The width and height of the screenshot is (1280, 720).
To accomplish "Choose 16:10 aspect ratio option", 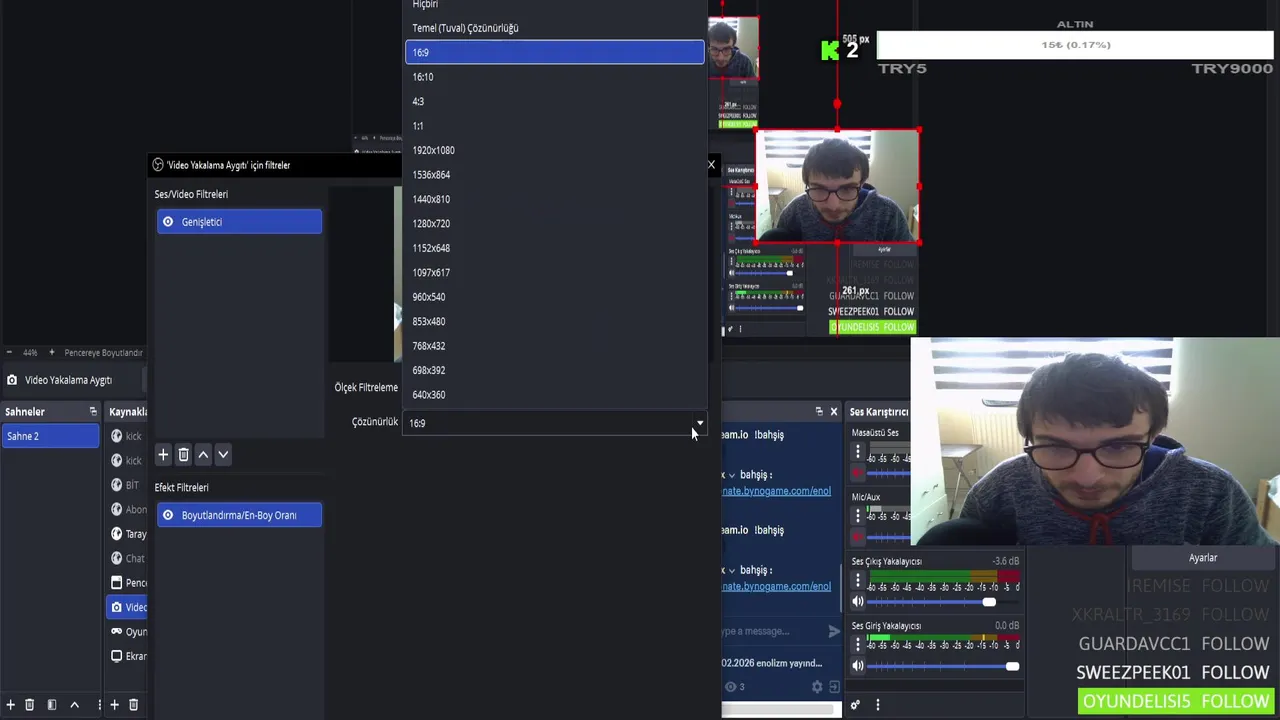I will (x=555, y=77).
